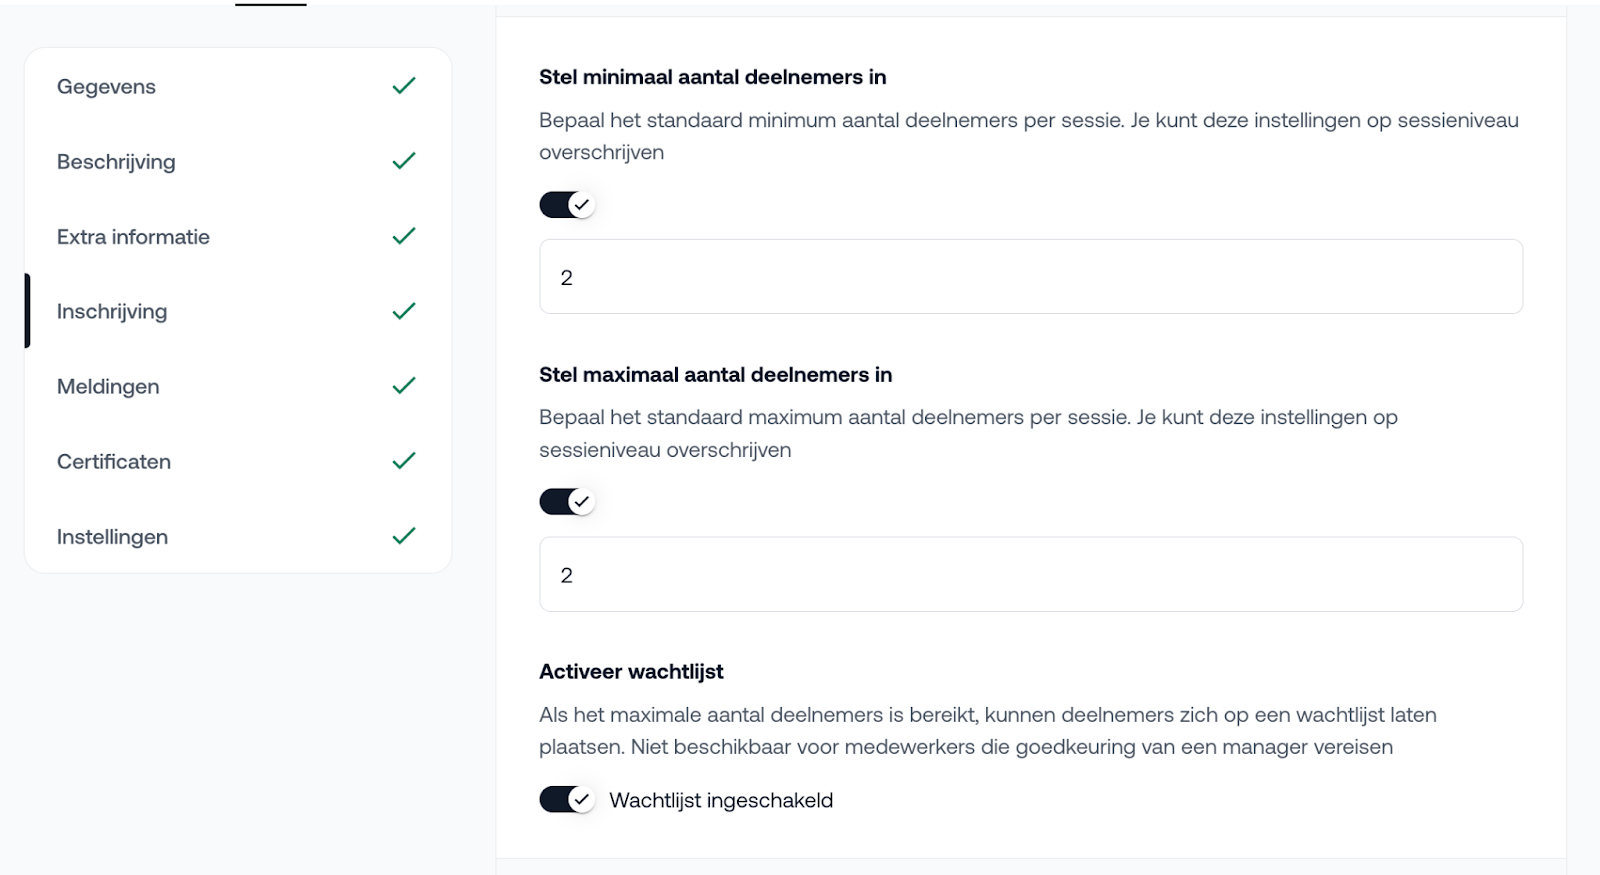Open the Gegevens section
1600x875 pixels.
[107, 87]
